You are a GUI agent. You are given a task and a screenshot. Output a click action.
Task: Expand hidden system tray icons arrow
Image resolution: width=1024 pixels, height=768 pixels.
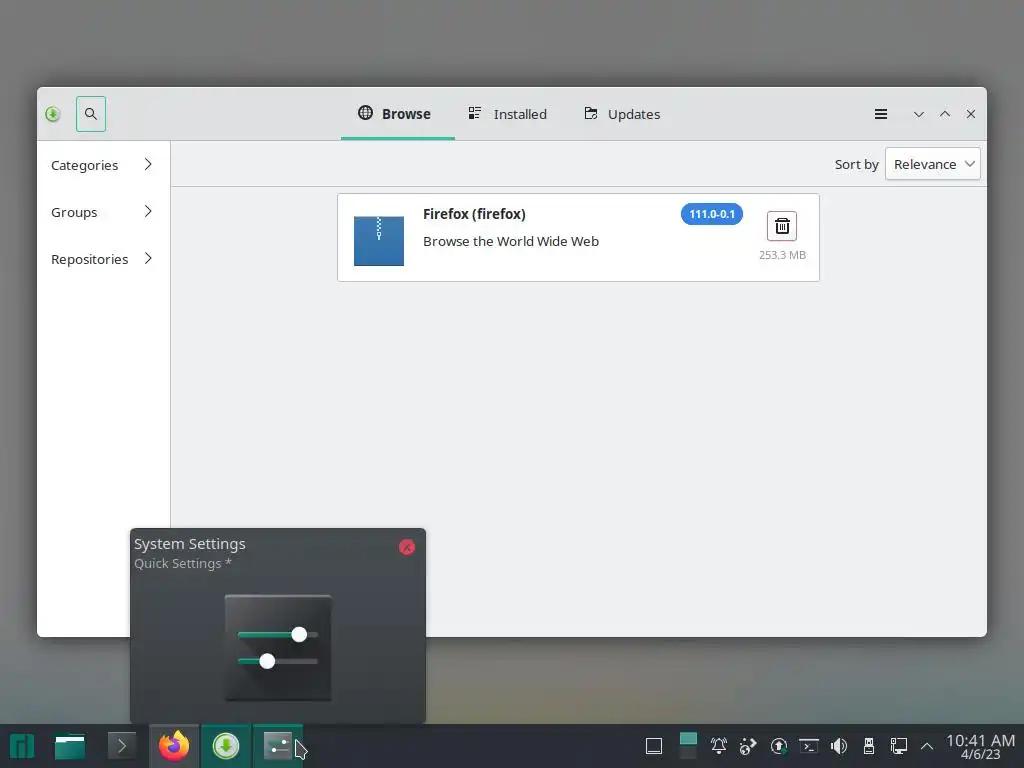point(927,746)
